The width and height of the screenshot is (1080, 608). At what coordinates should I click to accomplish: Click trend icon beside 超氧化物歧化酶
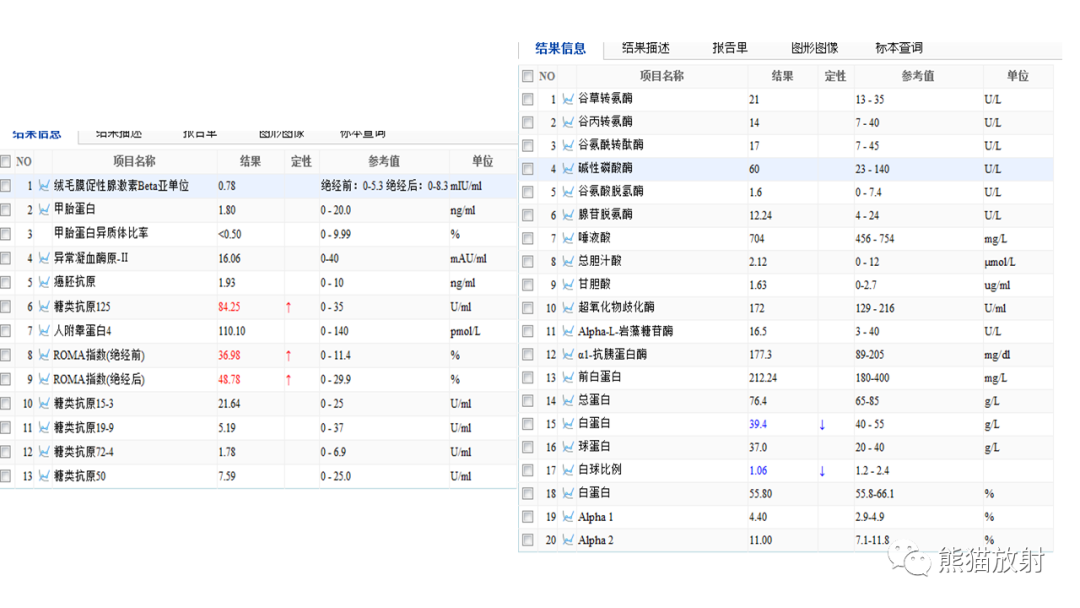point(568,308)
